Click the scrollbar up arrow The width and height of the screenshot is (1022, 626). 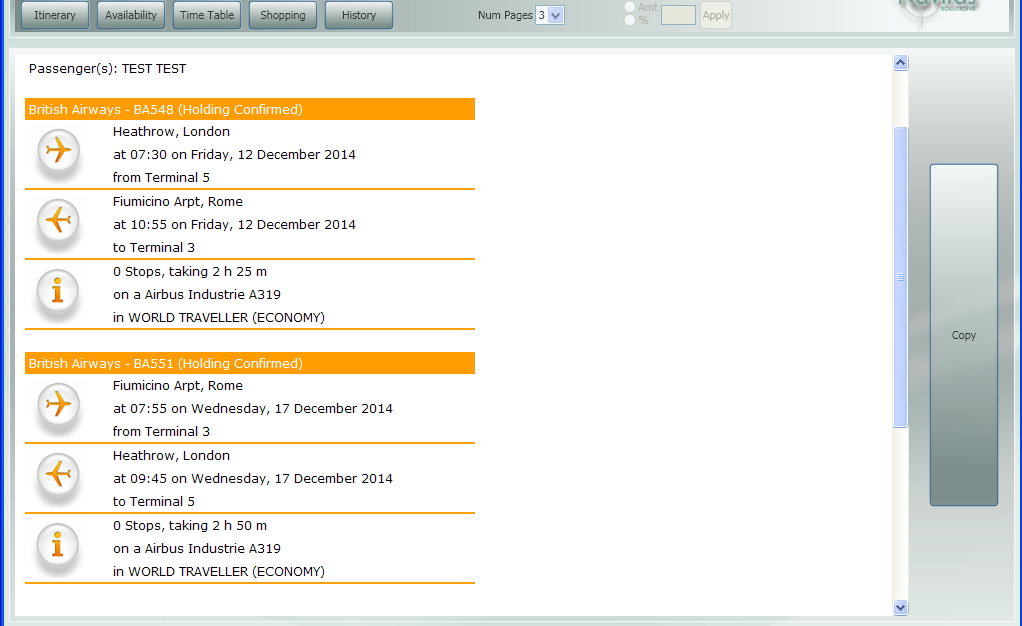point(900,63)
